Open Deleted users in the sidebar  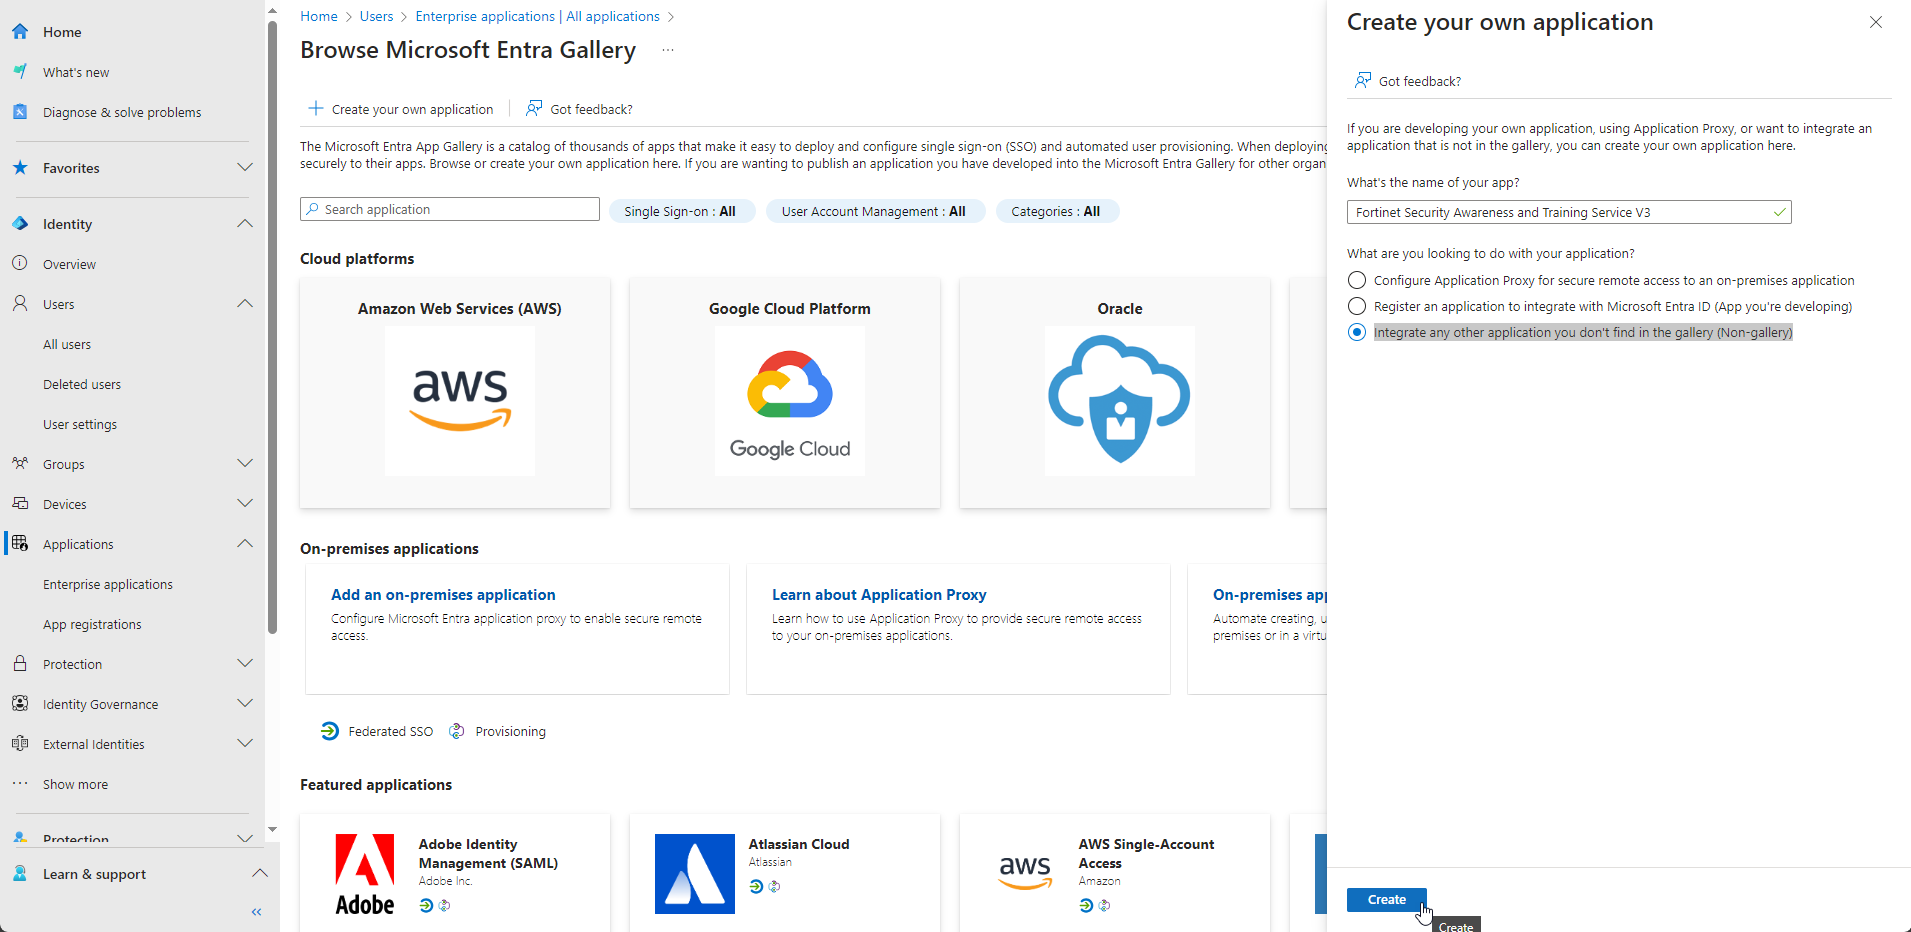pyautogui.click(x=82, y=384)
